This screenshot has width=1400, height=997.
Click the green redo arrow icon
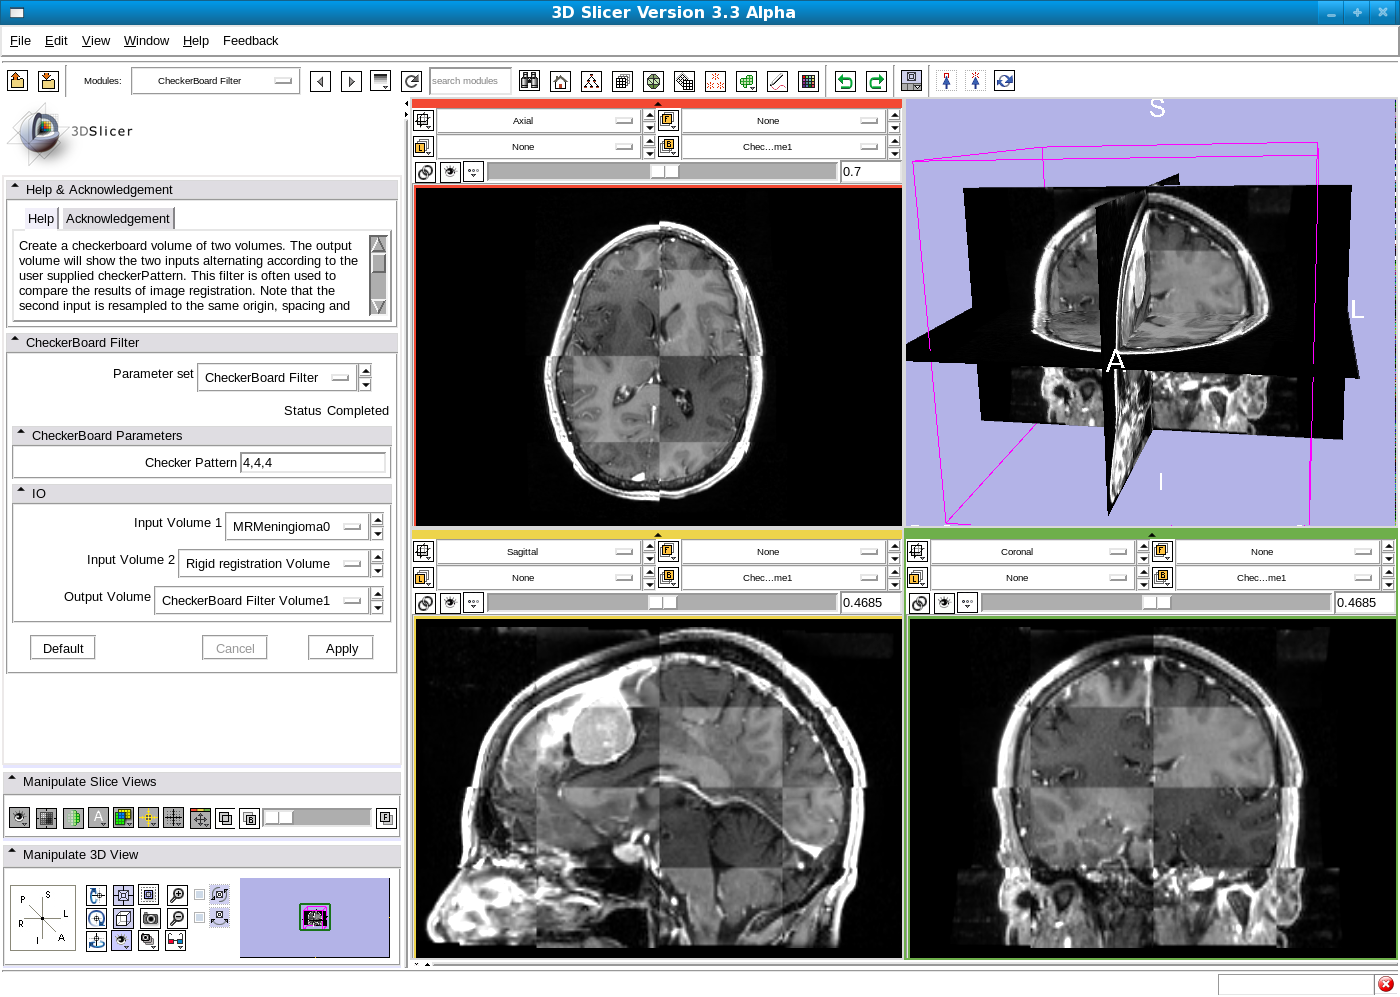tap(876, 82)
